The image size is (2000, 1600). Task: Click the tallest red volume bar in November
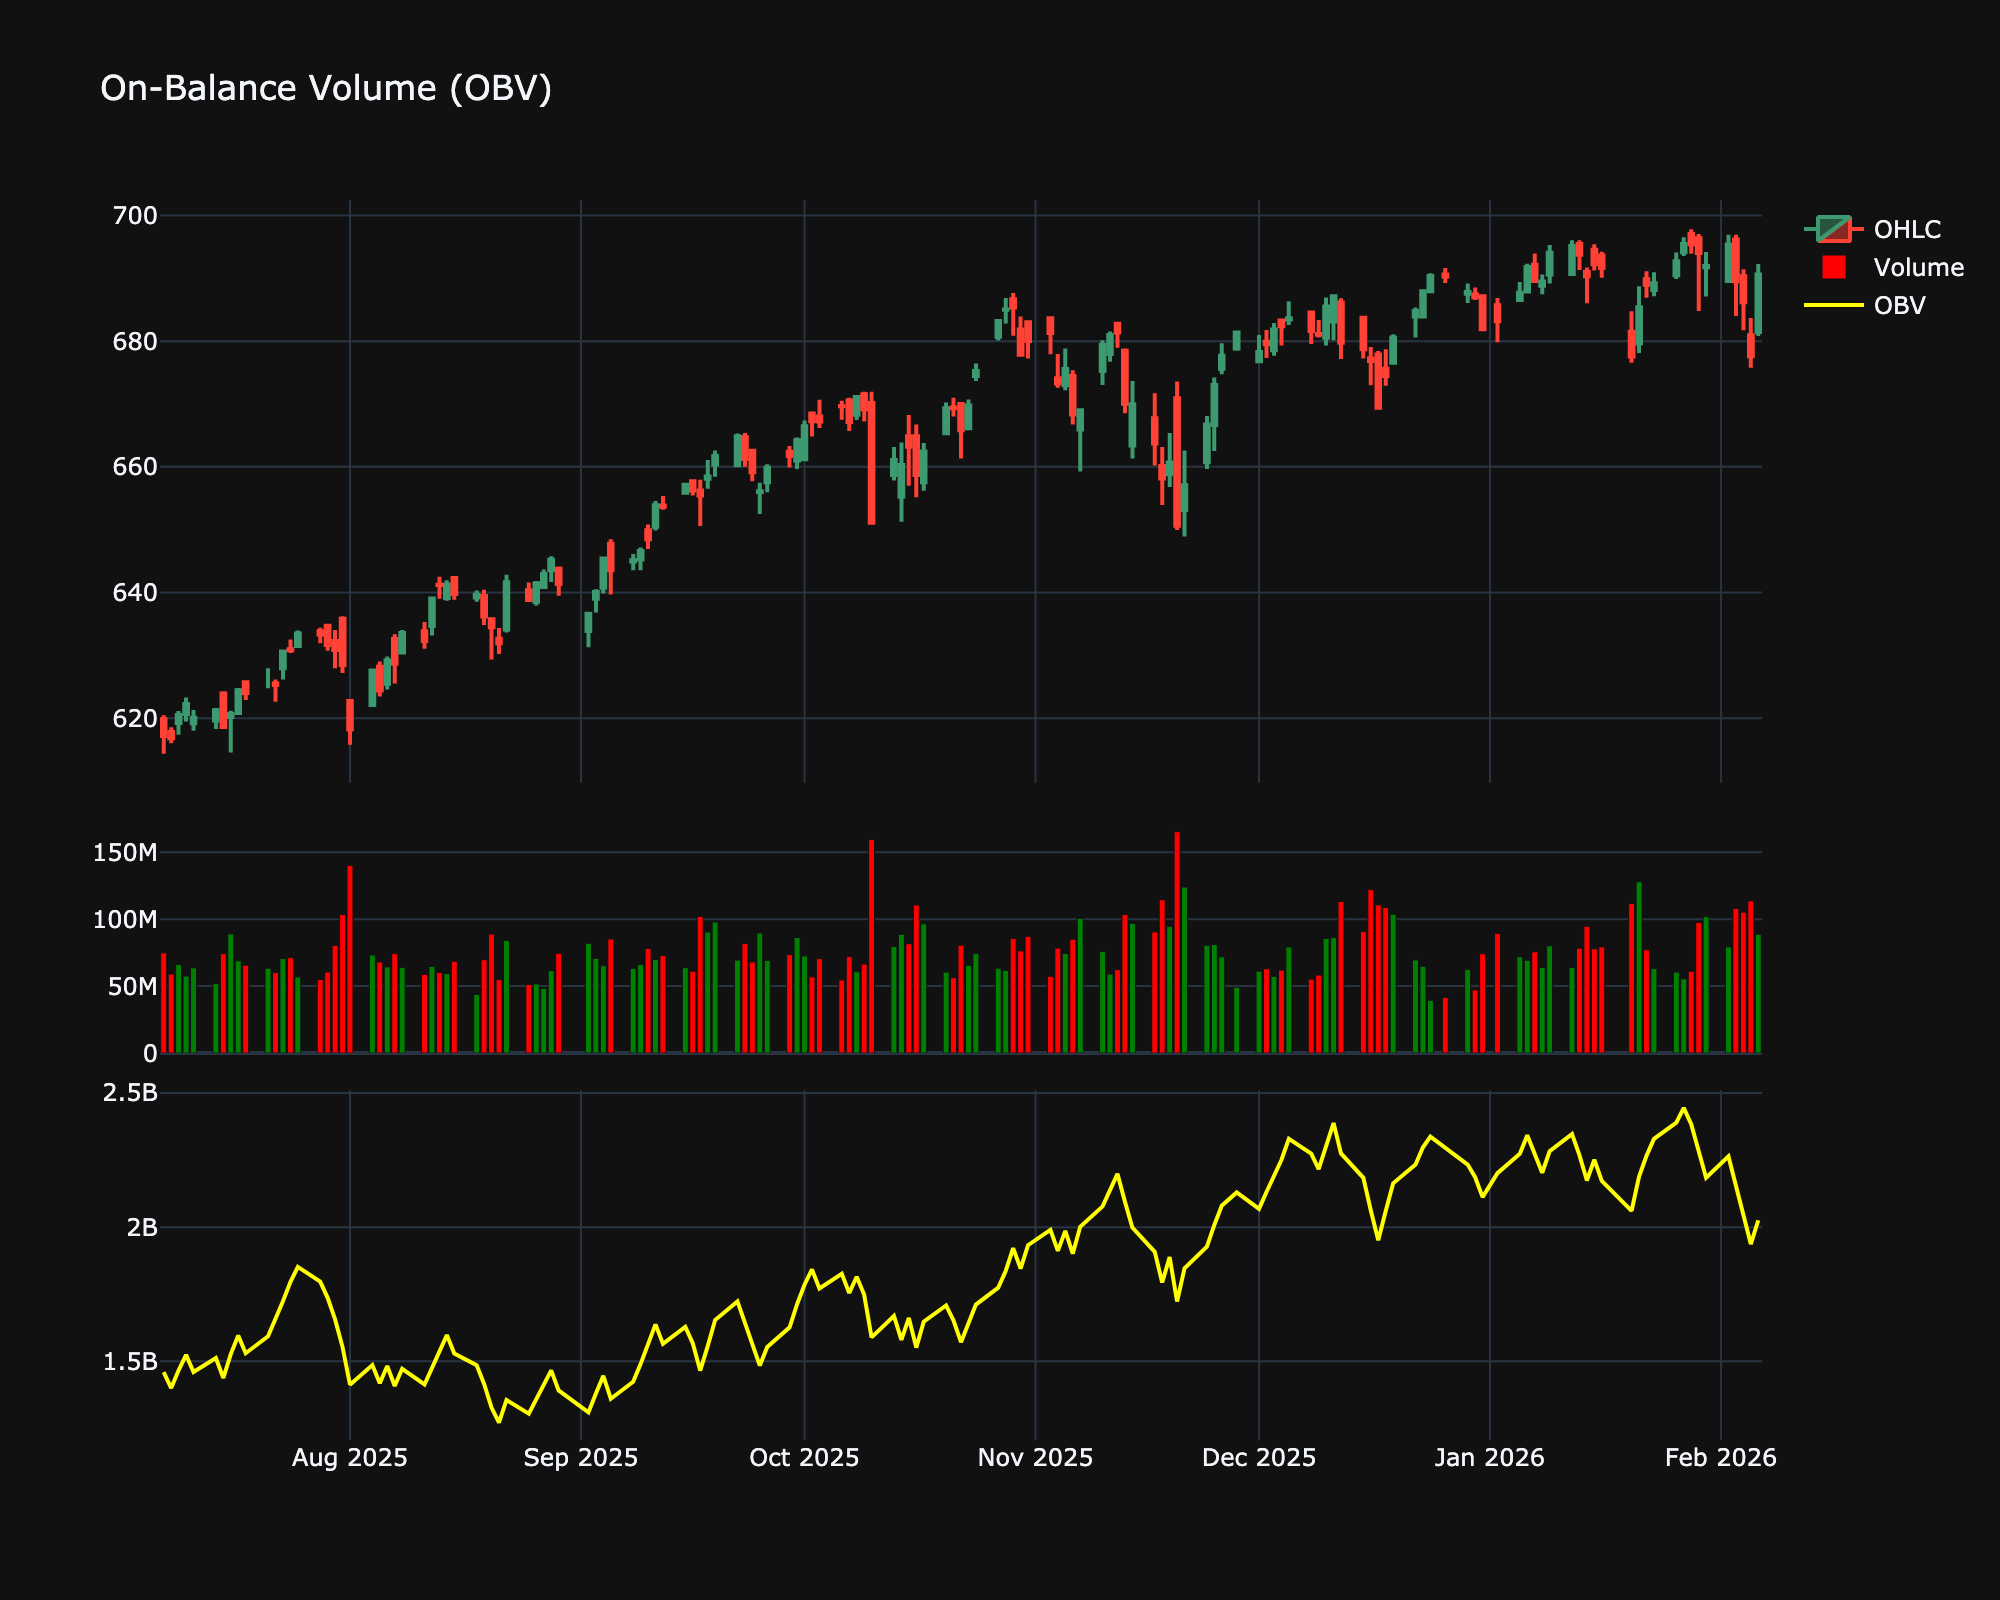(1177, 940)
